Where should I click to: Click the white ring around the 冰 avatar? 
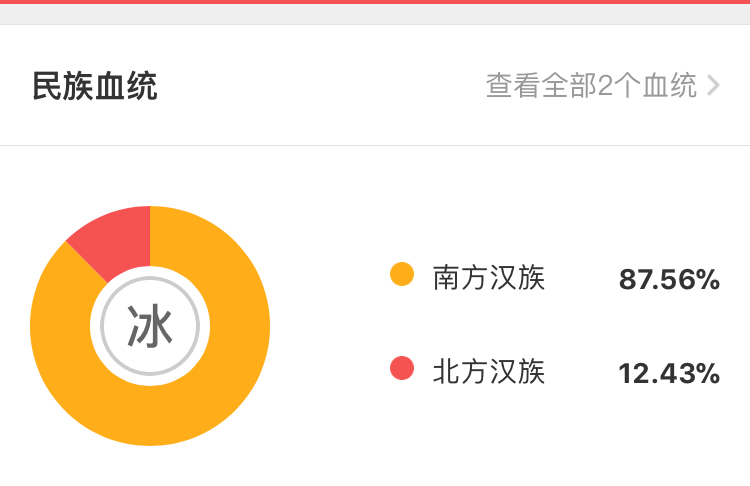(x=150, y=271)
